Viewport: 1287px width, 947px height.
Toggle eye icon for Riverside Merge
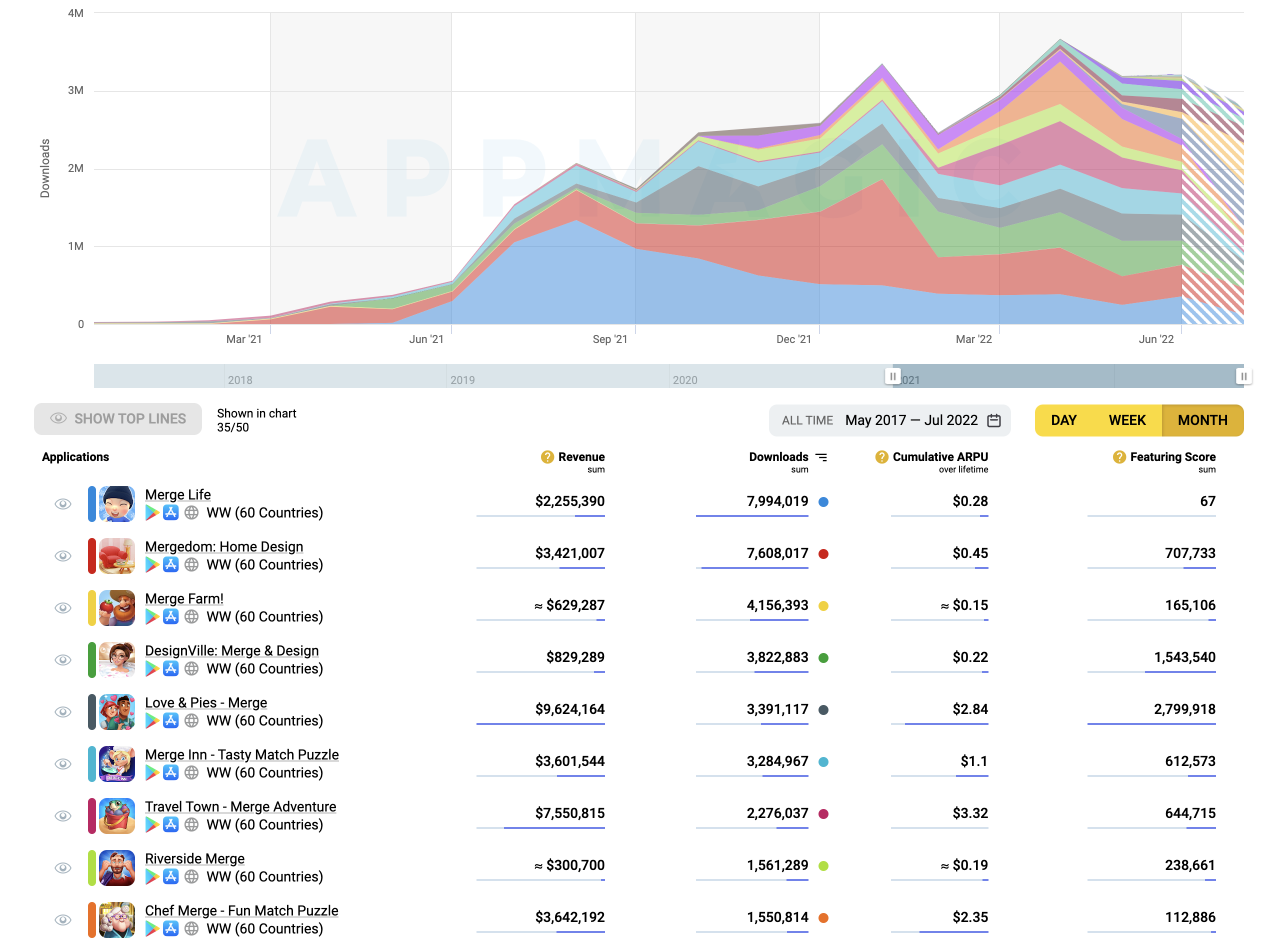pyautogui.click(x=63, y=868)
